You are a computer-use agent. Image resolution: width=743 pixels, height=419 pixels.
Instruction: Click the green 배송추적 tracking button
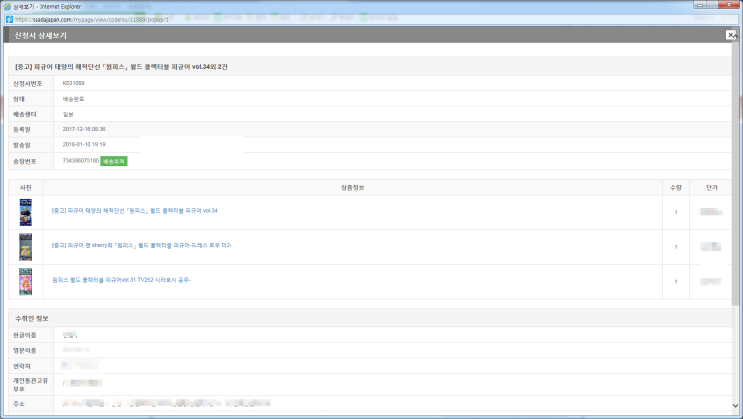(x=114, y=162)
